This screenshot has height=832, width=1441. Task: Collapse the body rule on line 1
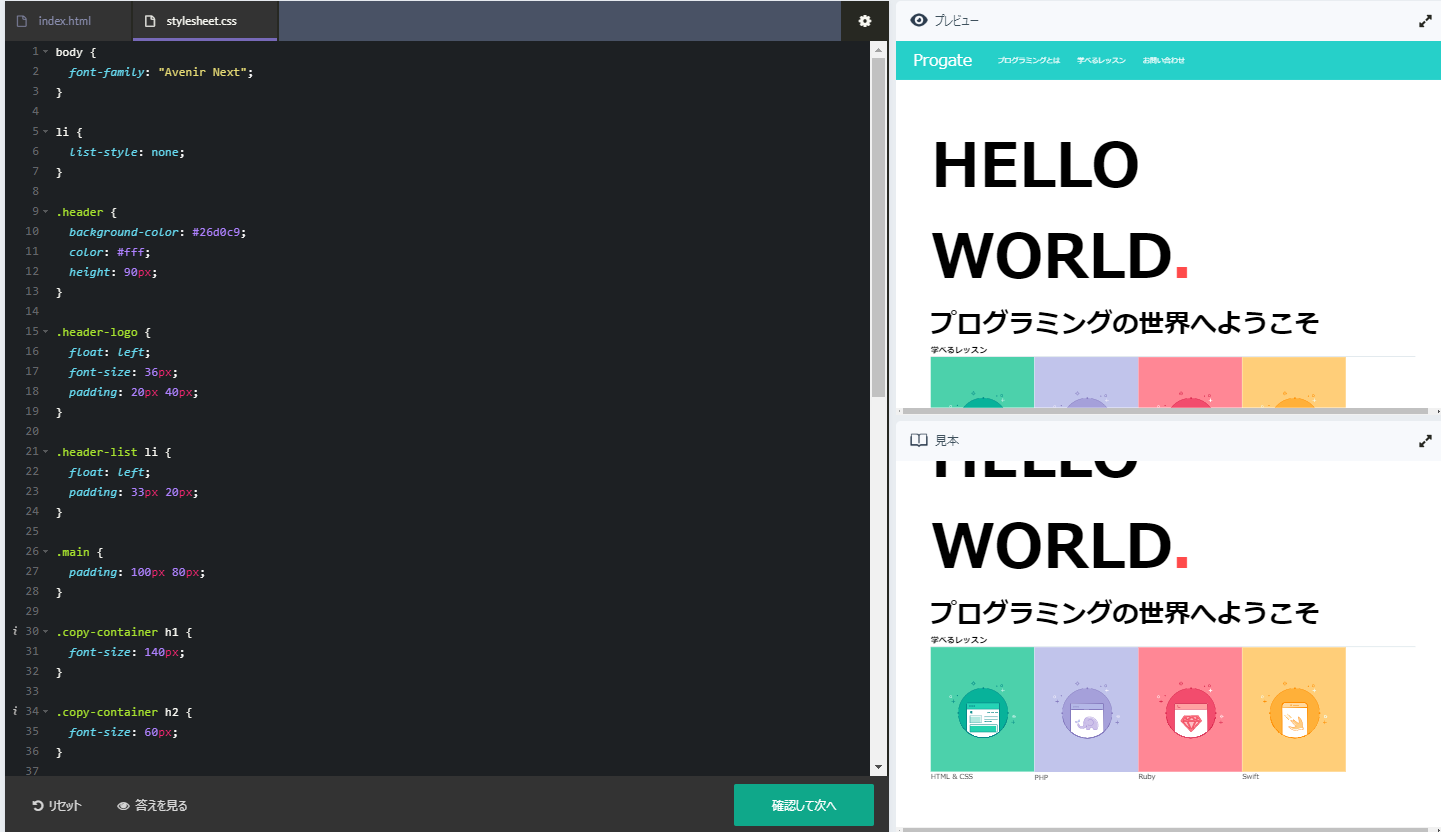click(x=46, y=51)
